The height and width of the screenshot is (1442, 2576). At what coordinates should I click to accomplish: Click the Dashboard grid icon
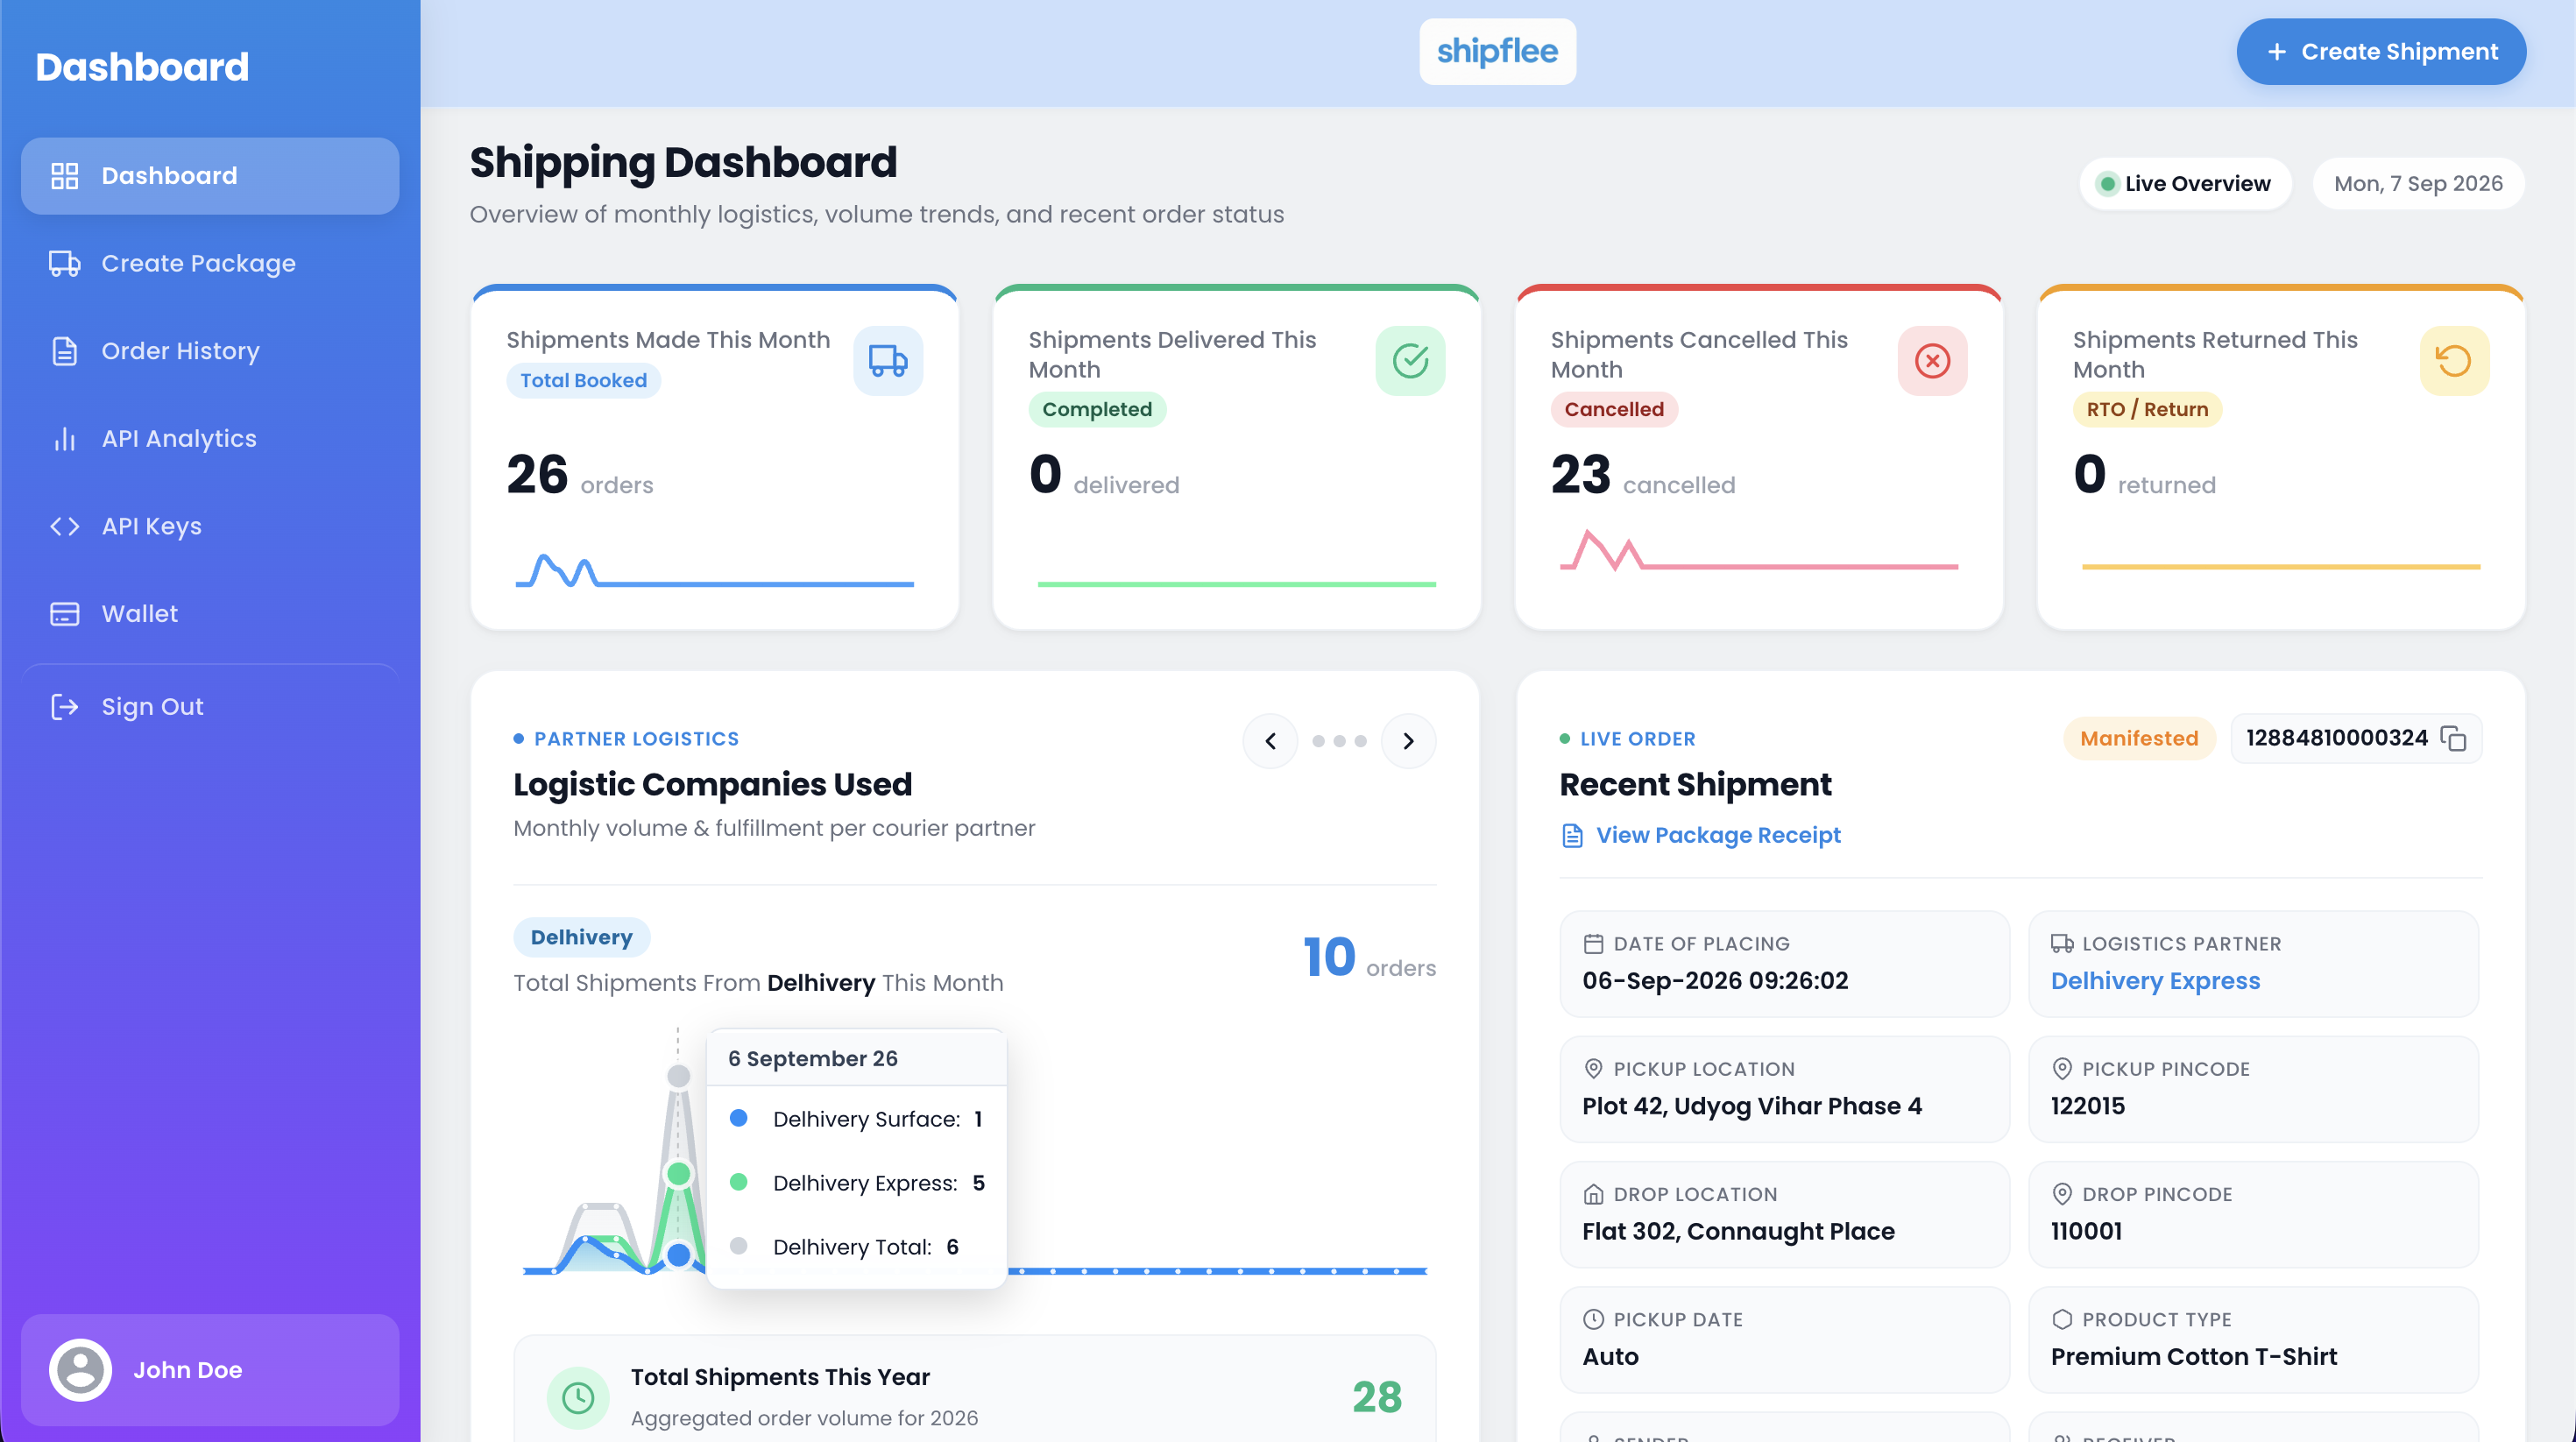coord(65,176)
